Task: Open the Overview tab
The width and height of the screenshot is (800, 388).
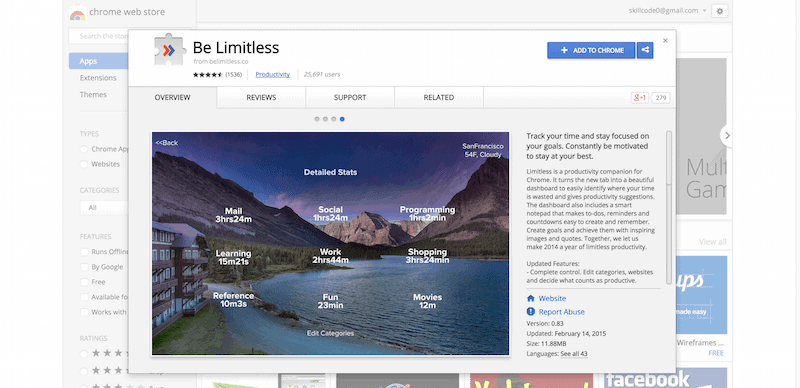Action: pos(172,98)
